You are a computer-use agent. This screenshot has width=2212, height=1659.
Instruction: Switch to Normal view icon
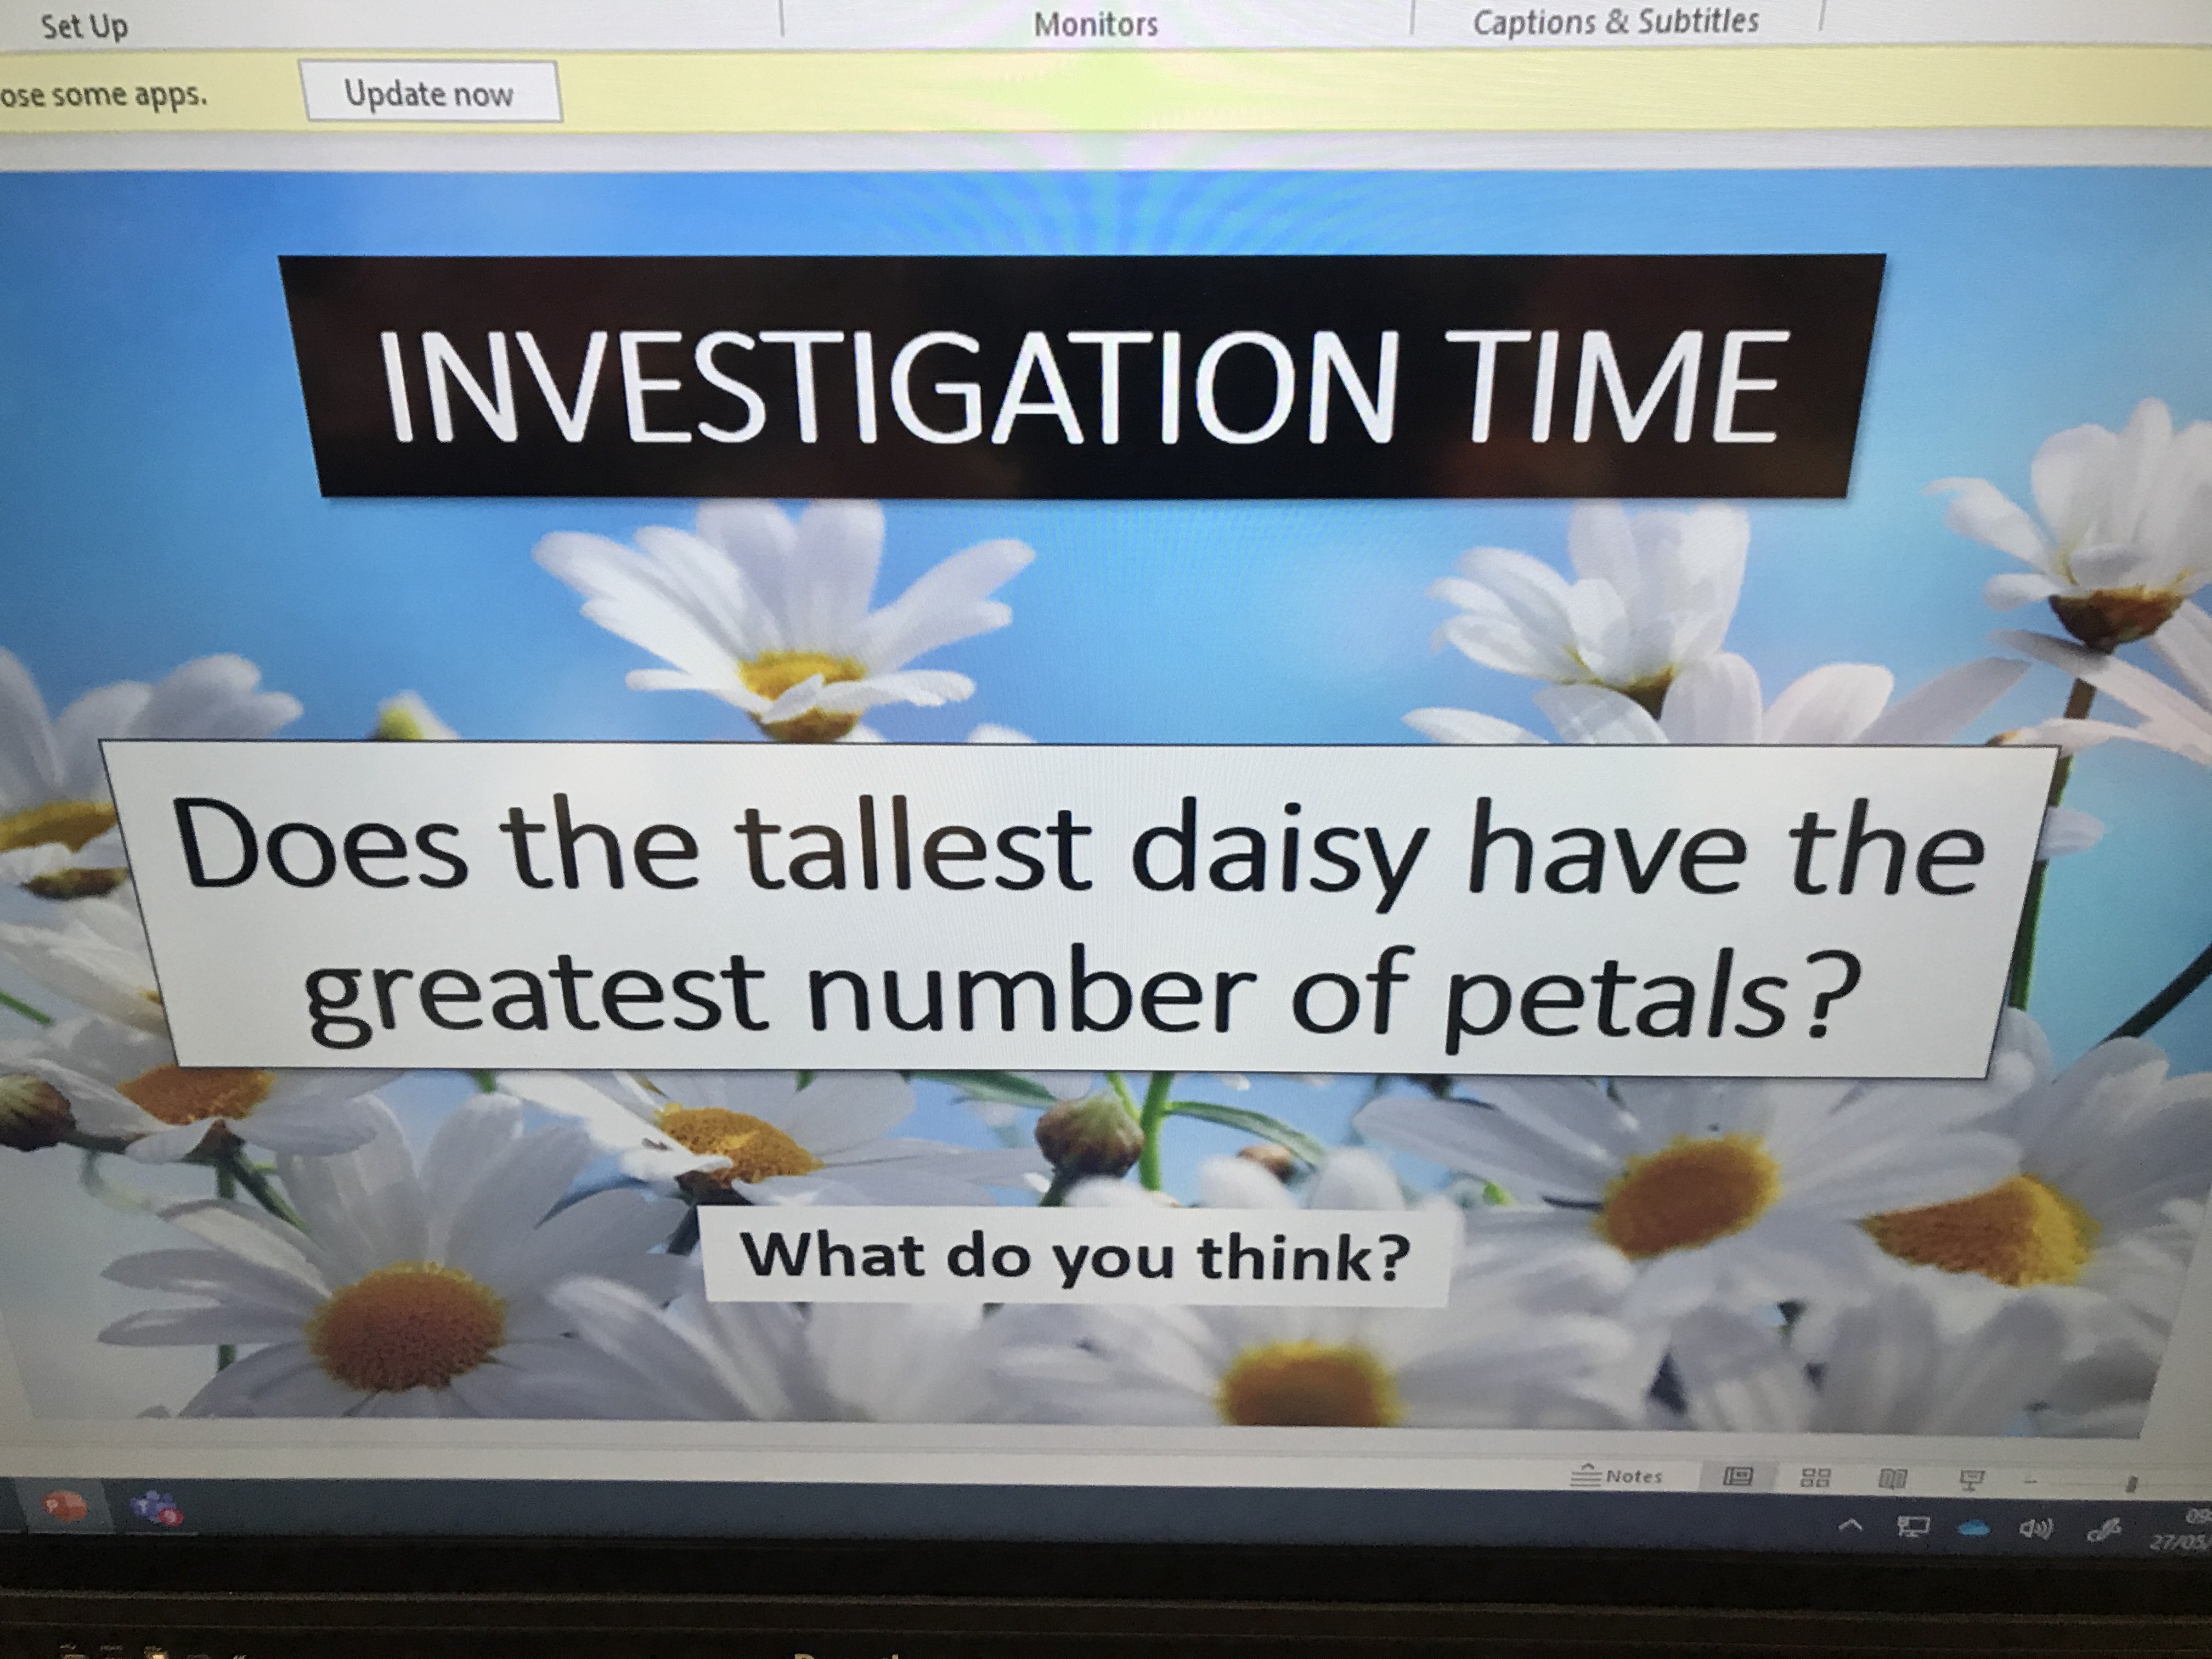1738,1476
